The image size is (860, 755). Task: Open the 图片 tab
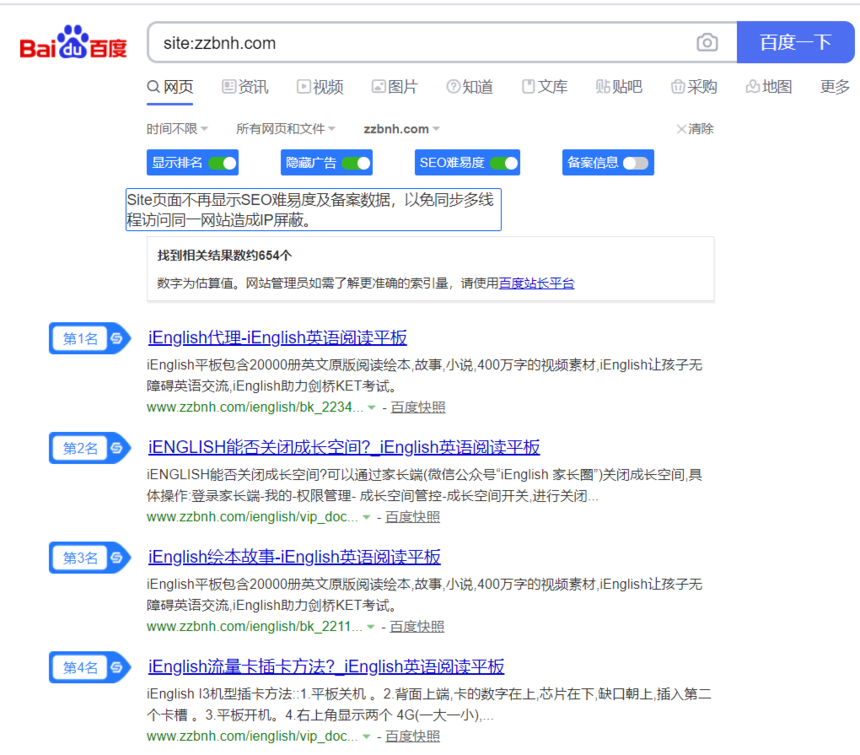(395, 87)
